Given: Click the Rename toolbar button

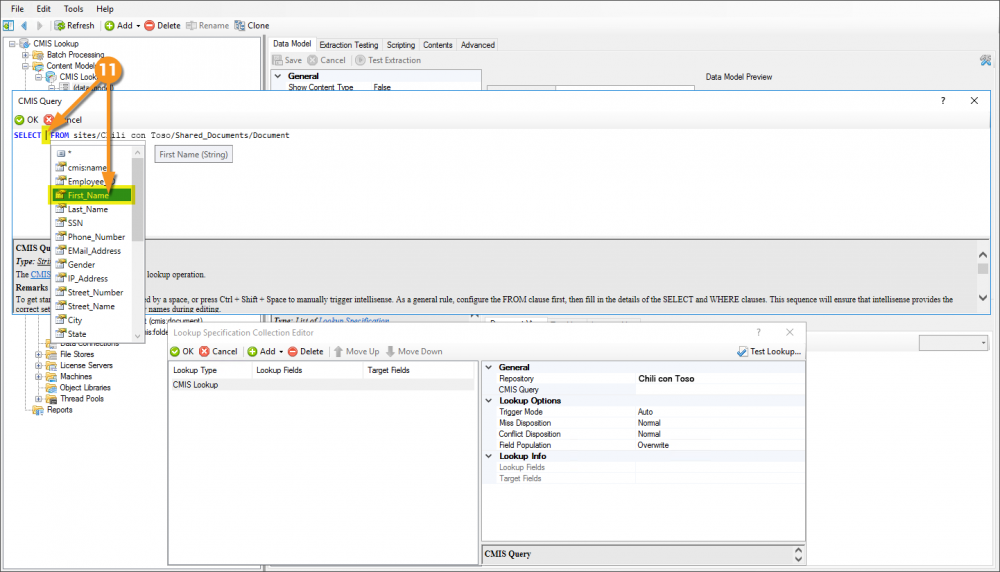Looking at the screenshot, I should (x=207, y=26).
